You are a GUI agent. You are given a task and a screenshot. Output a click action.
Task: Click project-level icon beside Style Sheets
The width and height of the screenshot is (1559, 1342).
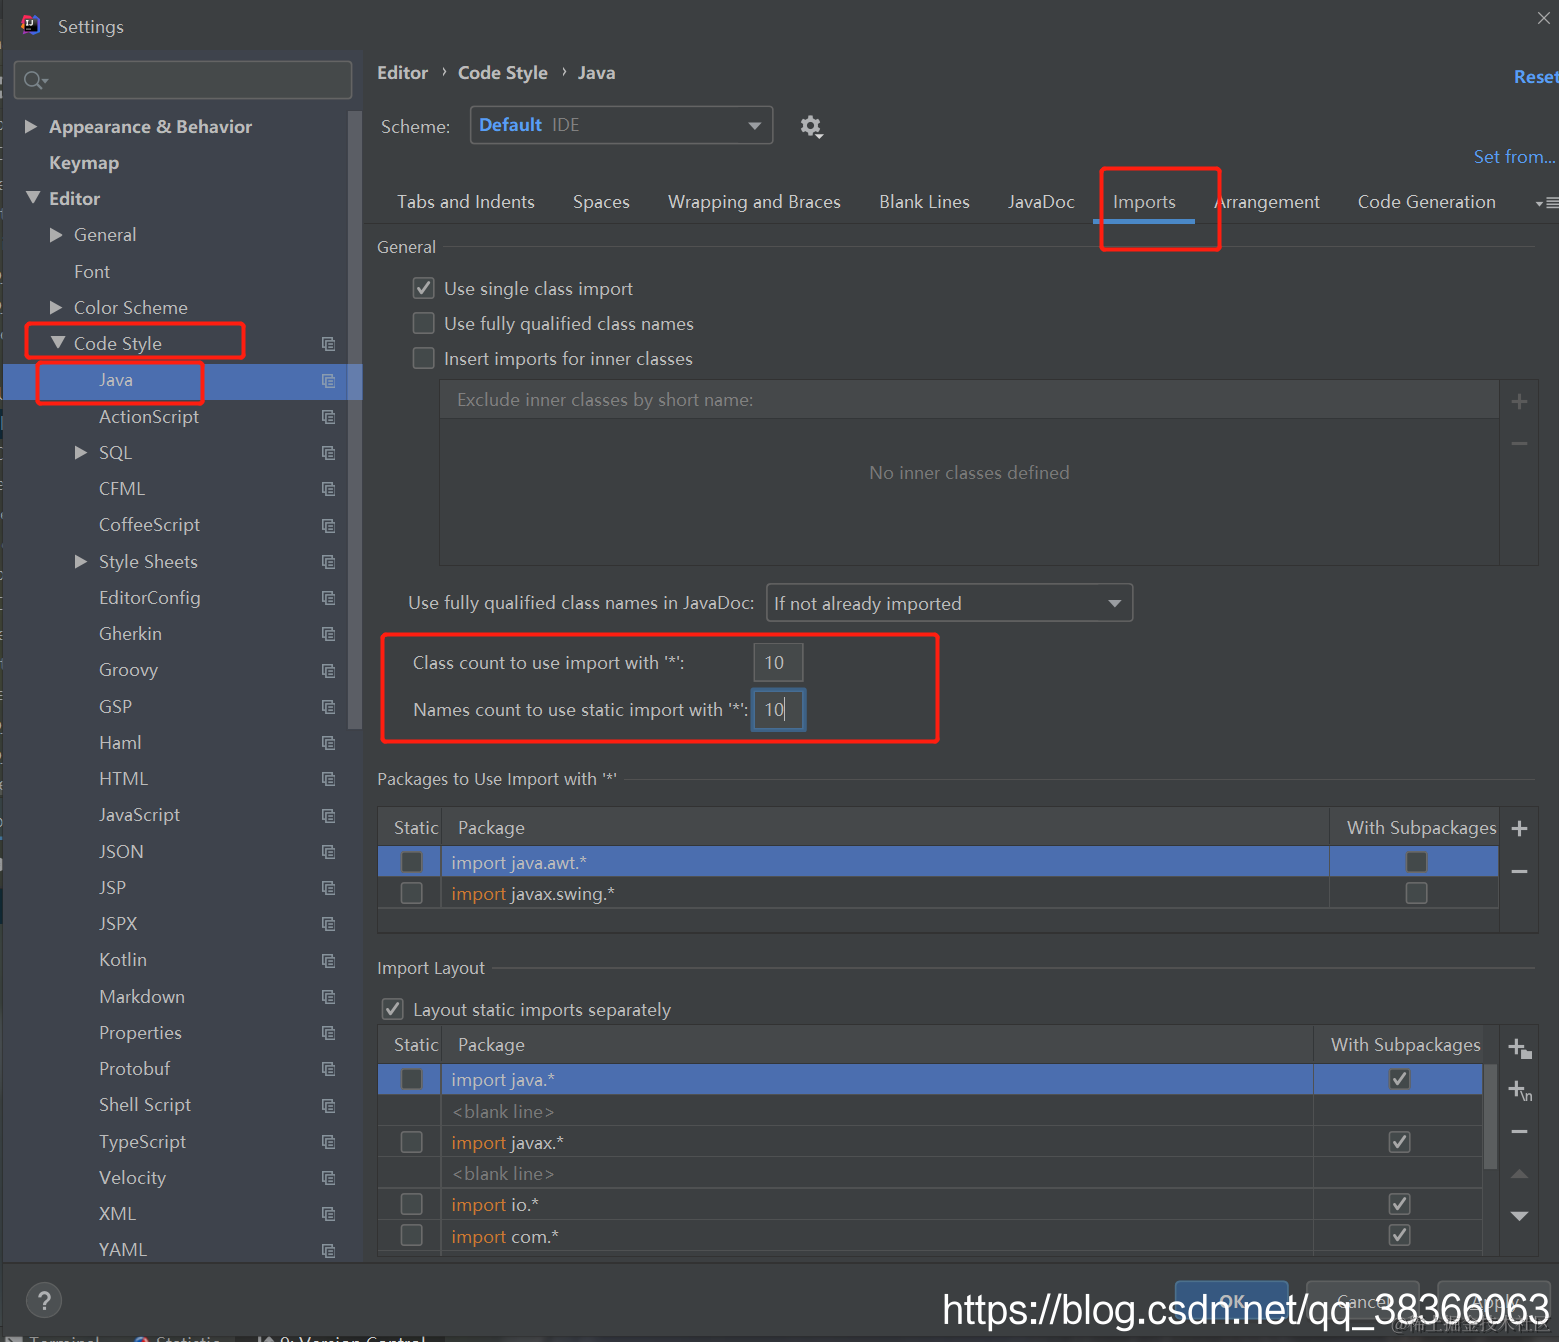coord(328,562)
